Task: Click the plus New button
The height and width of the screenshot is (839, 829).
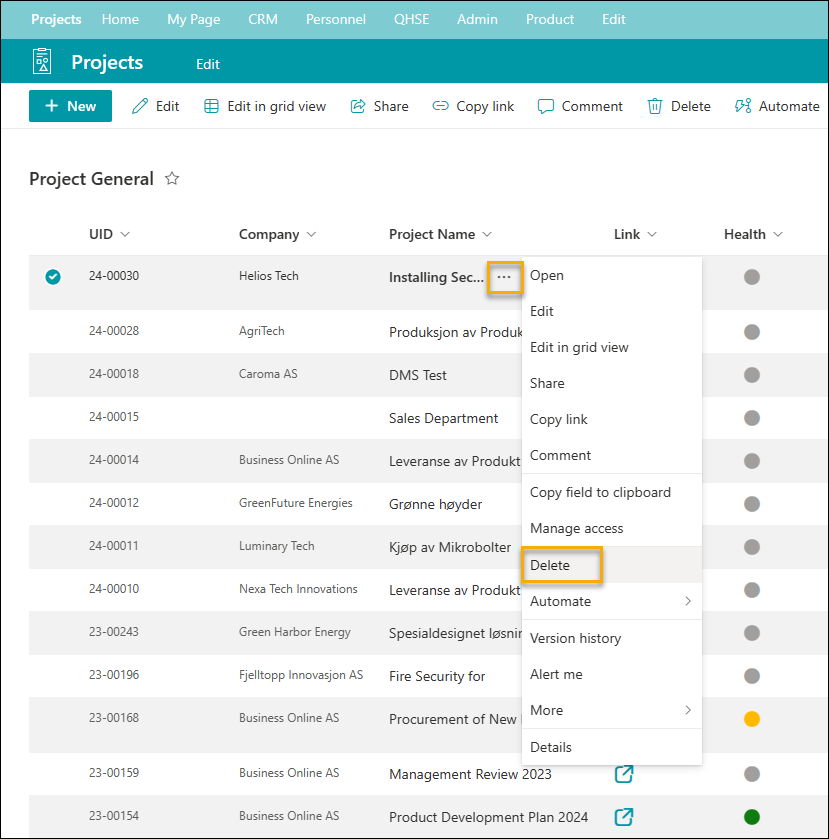Action: [x=70, y=106]
